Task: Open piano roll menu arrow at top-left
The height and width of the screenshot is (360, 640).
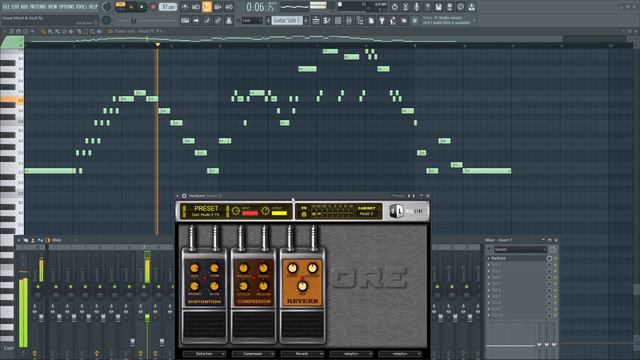Action: tap(4, 31)
